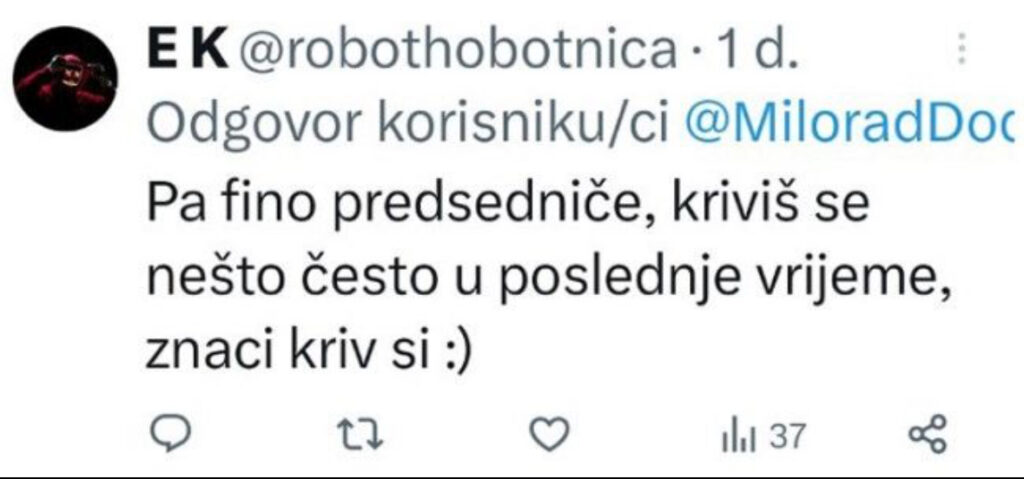Click the tweet line starting 'Pa fino'

point(508,204)
